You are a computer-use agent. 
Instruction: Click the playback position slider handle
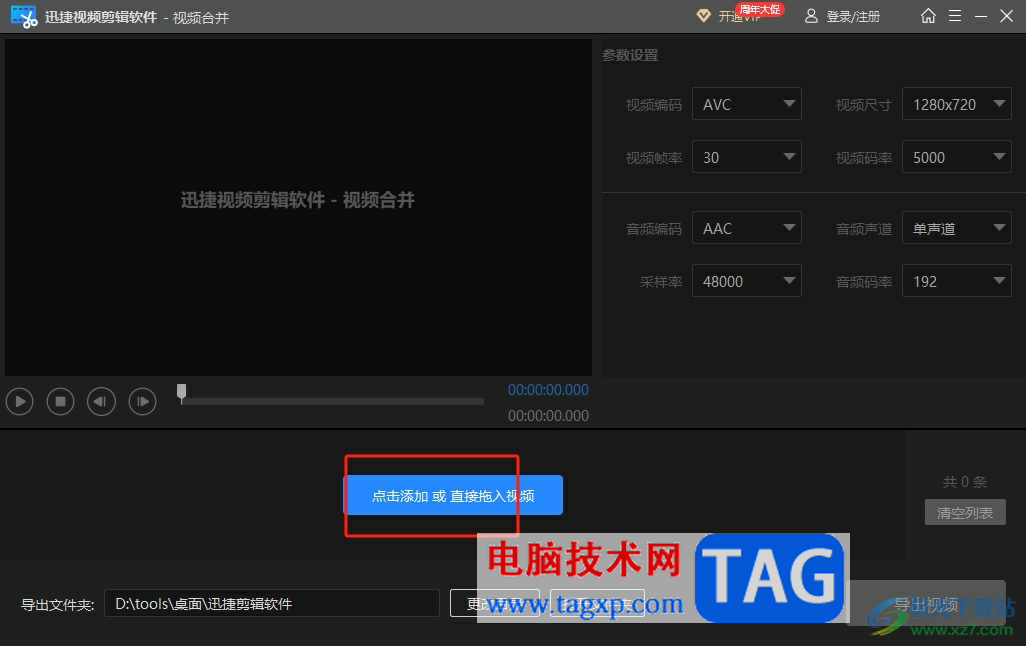[181, 392]
